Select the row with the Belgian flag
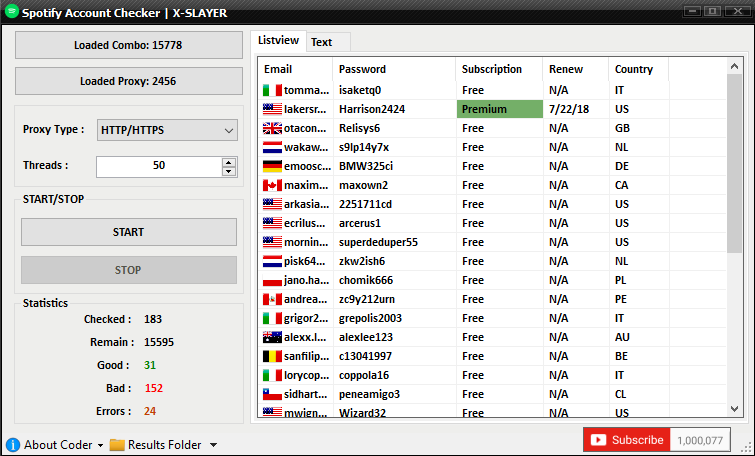Screen dimensions: 755x456 (492, 356)
